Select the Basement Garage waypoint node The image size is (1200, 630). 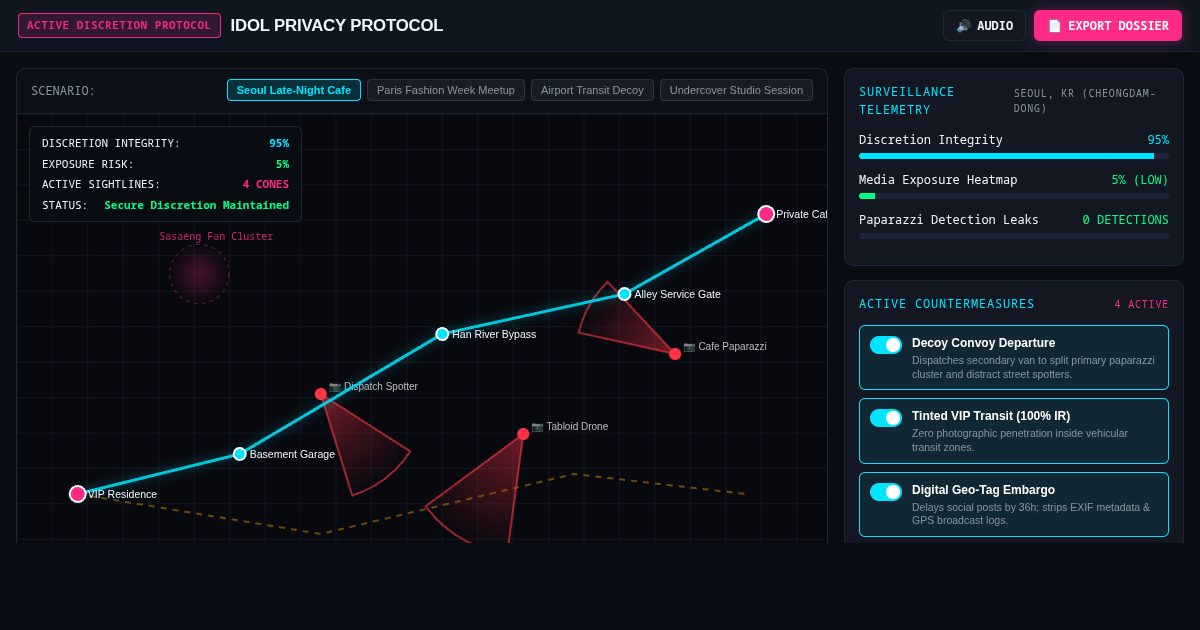[240, 454]
